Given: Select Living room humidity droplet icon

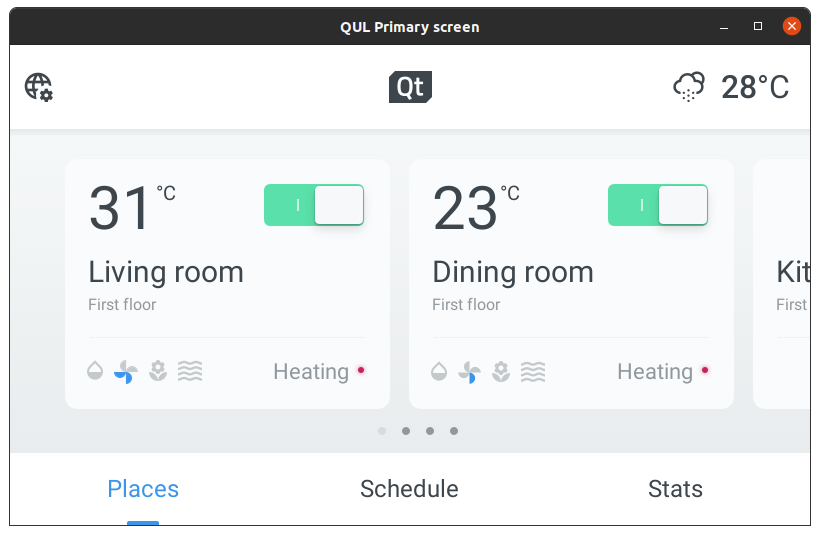Looking at the screenshot, I should coord(95,372).
